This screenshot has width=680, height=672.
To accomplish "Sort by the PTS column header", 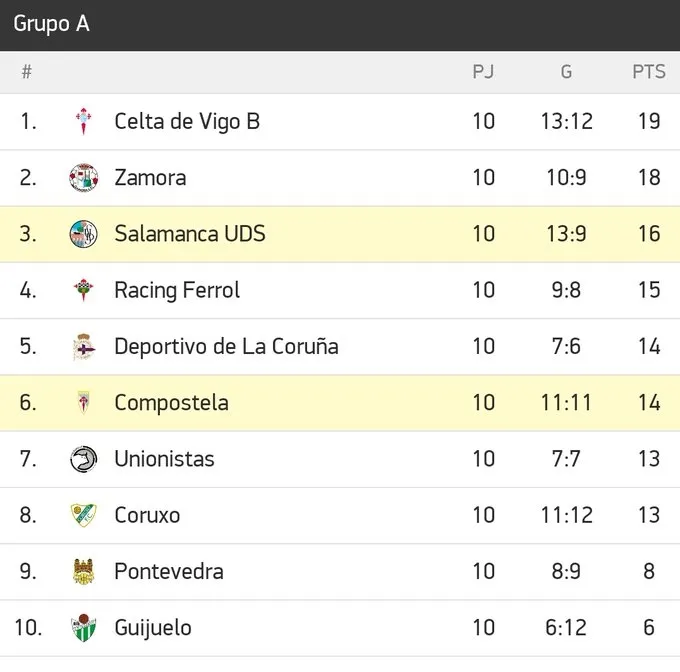I will pyautogui.click(x=648, y=72).
